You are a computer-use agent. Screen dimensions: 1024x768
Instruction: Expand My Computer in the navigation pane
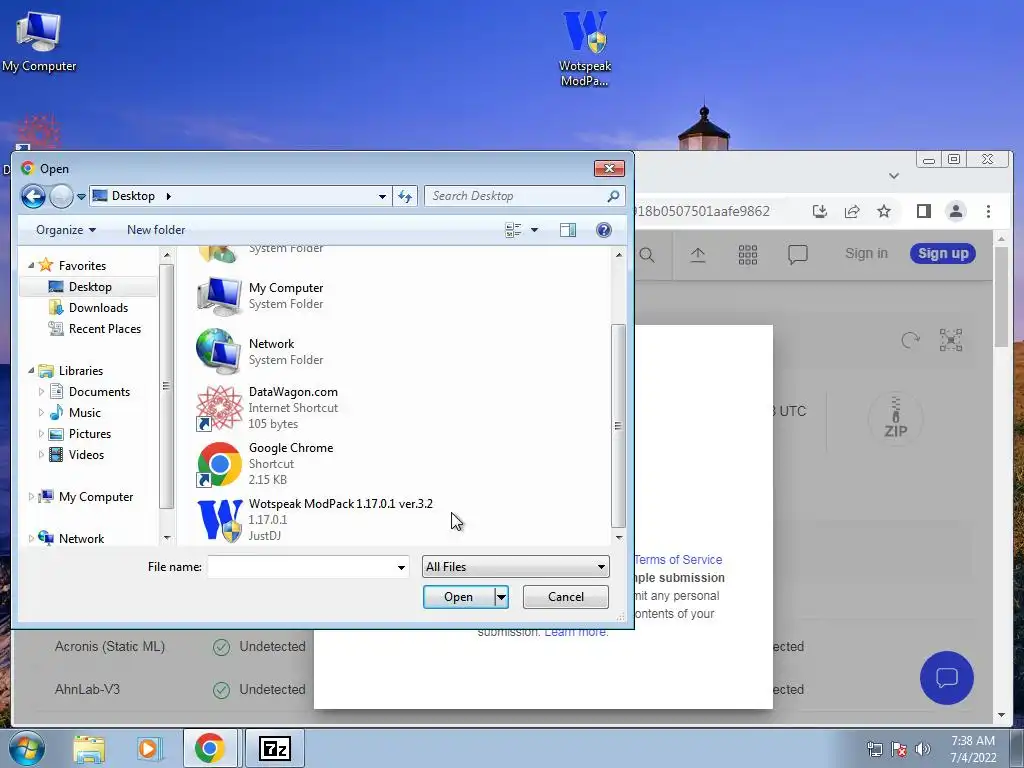click(31, 497)
